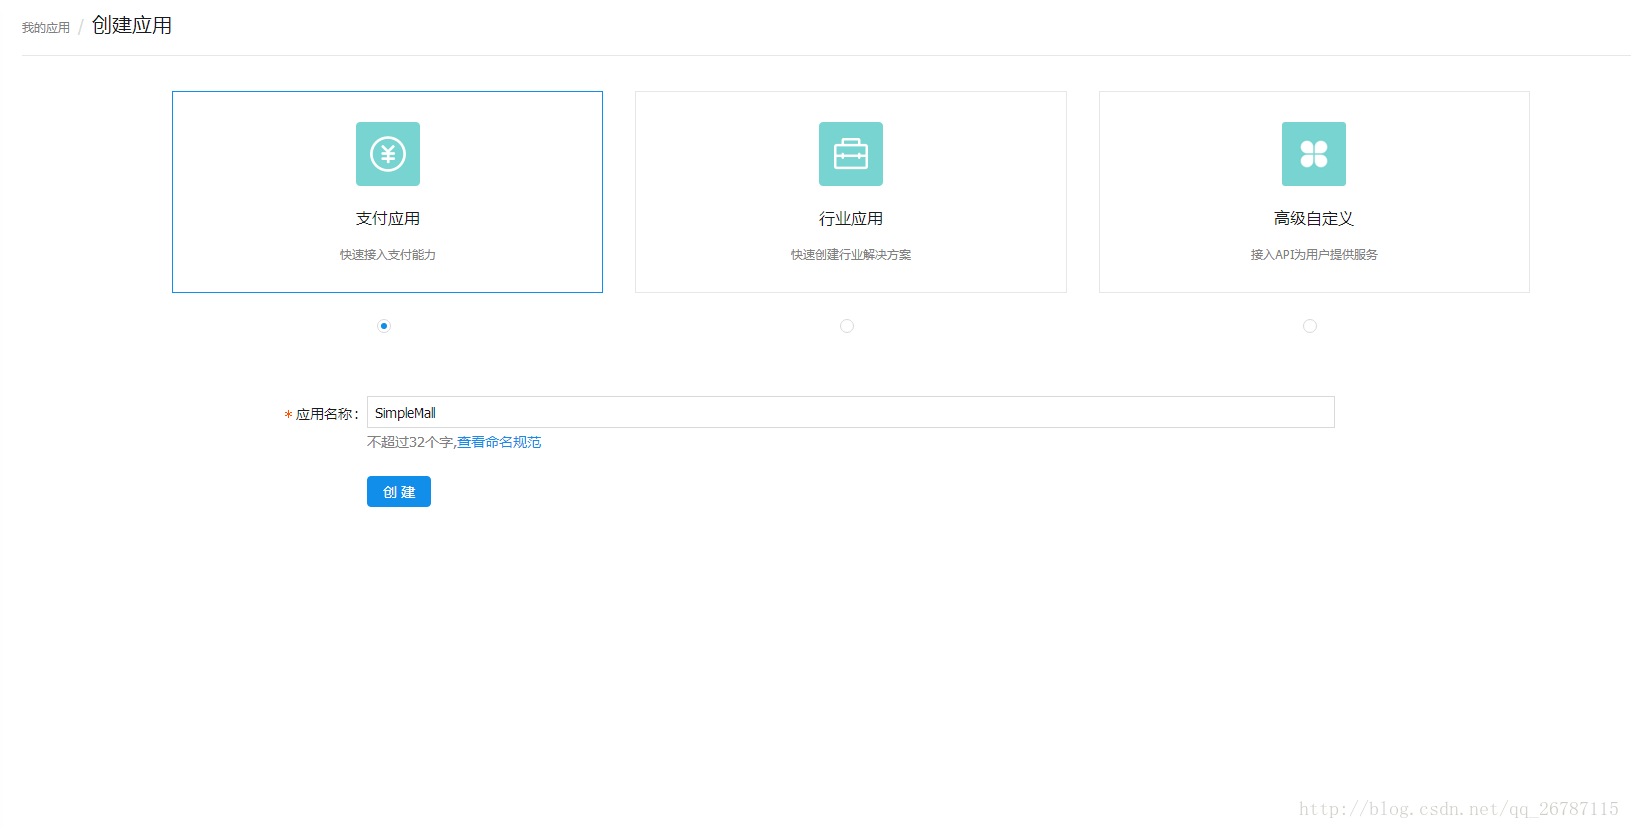
Task: Click the 支付应用 card title
Action: [x=388, y=219]
